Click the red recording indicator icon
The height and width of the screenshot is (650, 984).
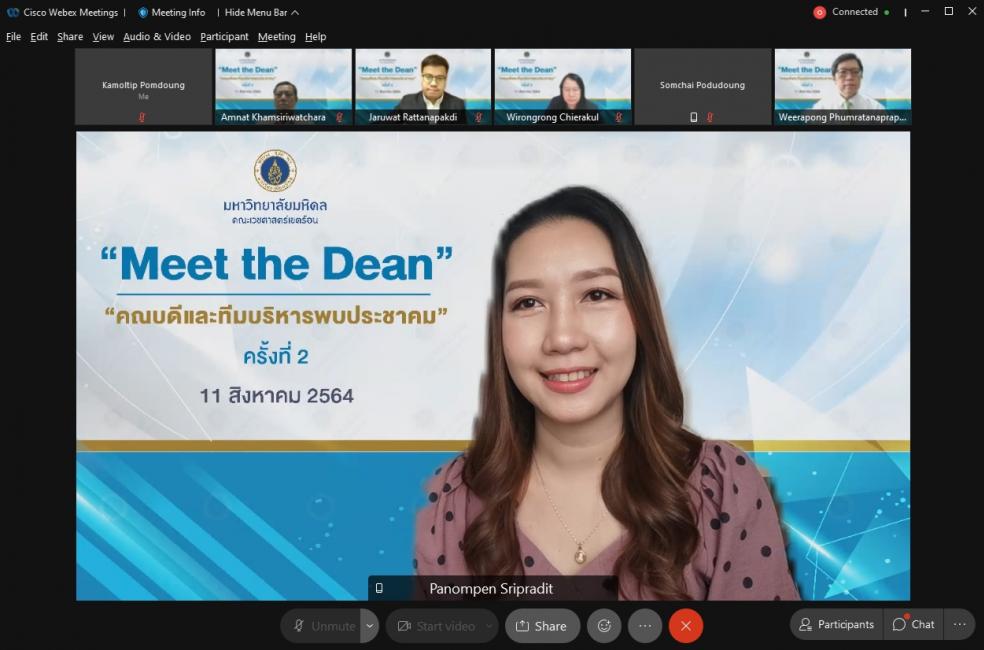(820, 12)
